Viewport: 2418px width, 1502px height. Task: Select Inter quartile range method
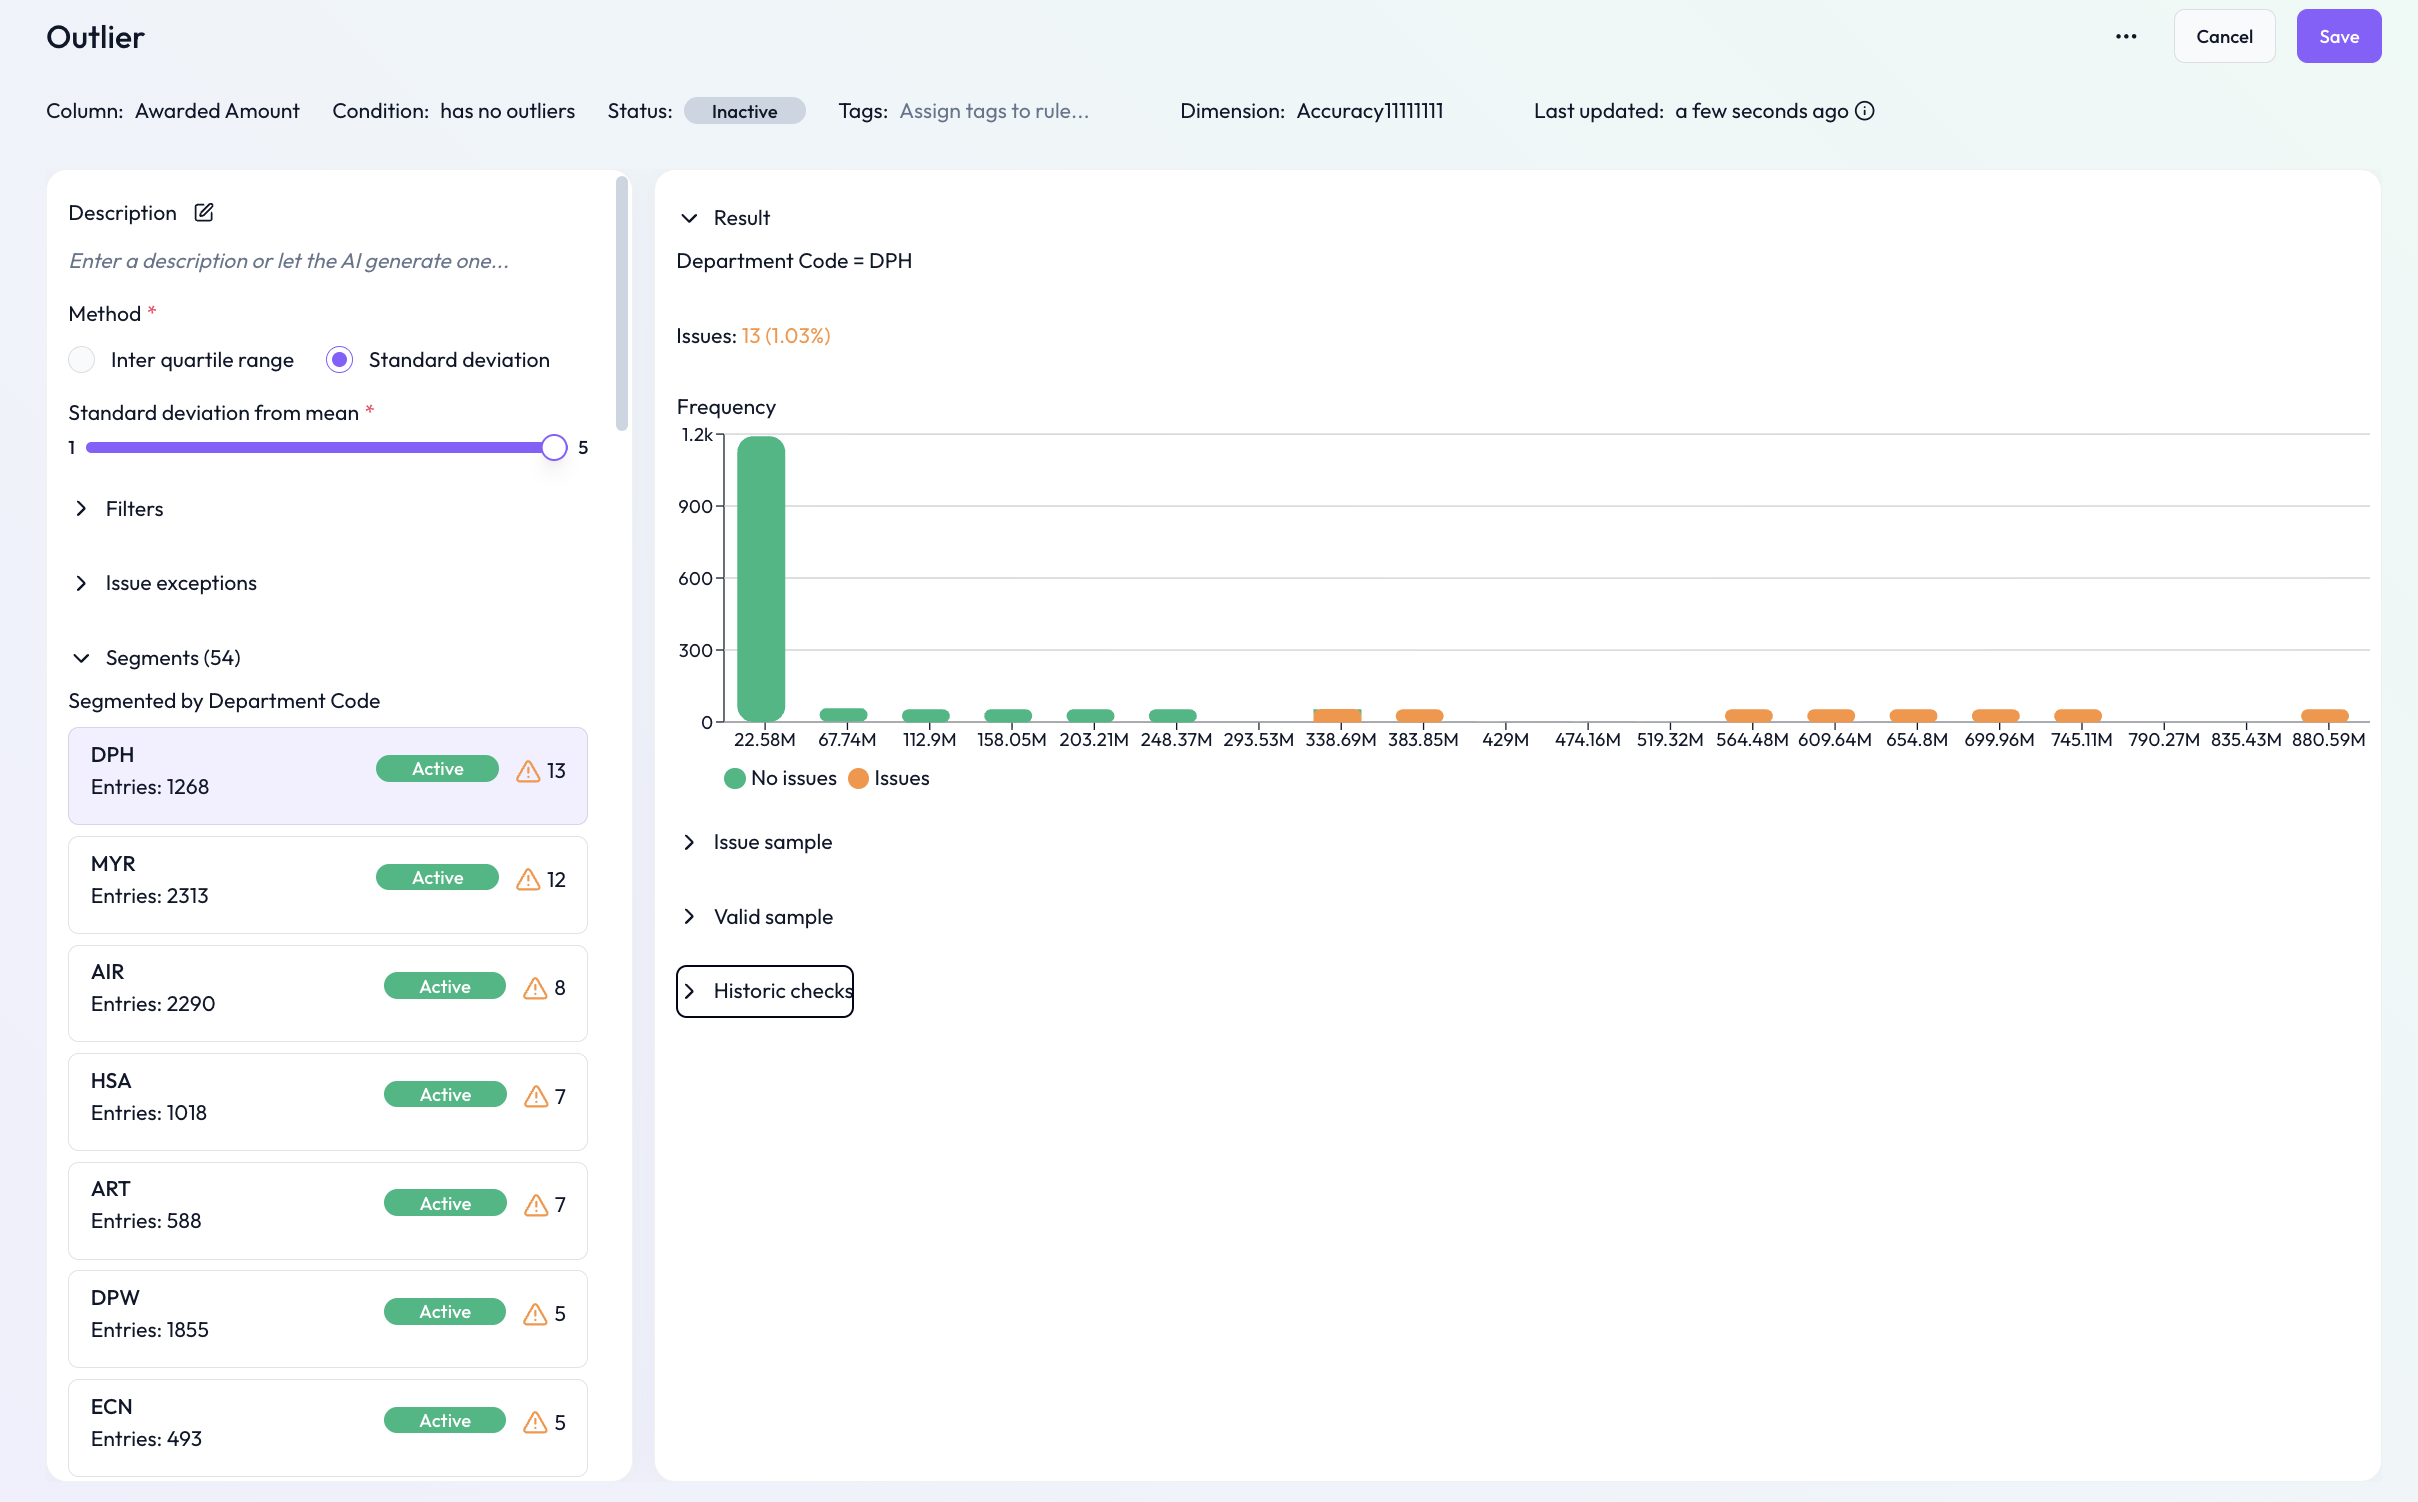pyautogui.click(x=82, y=360)
